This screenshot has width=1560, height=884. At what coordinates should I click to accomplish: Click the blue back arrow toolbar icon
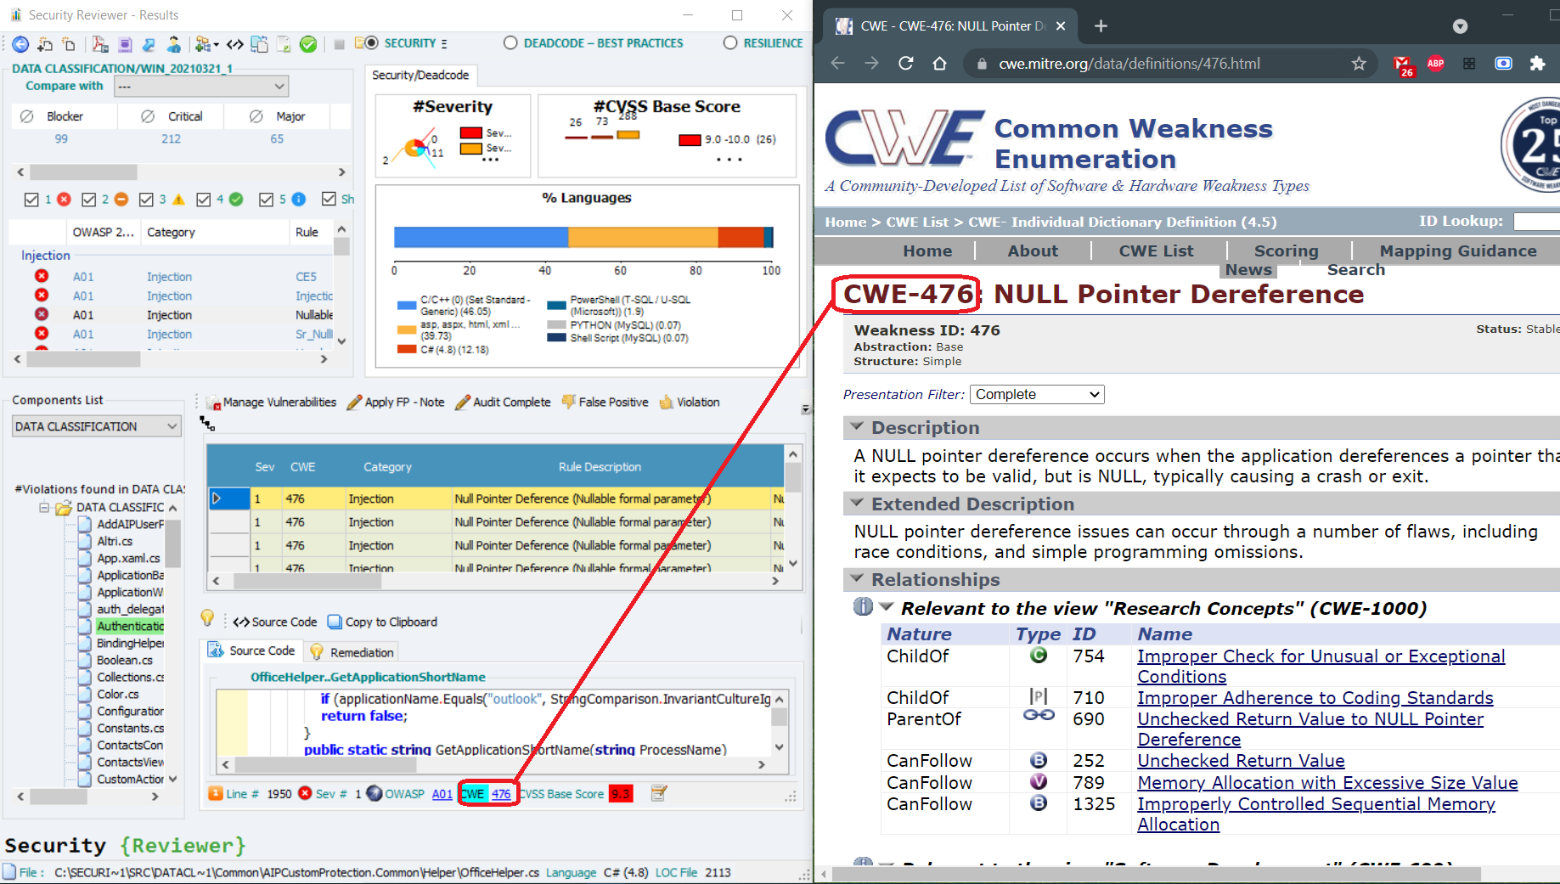point(20,44)
